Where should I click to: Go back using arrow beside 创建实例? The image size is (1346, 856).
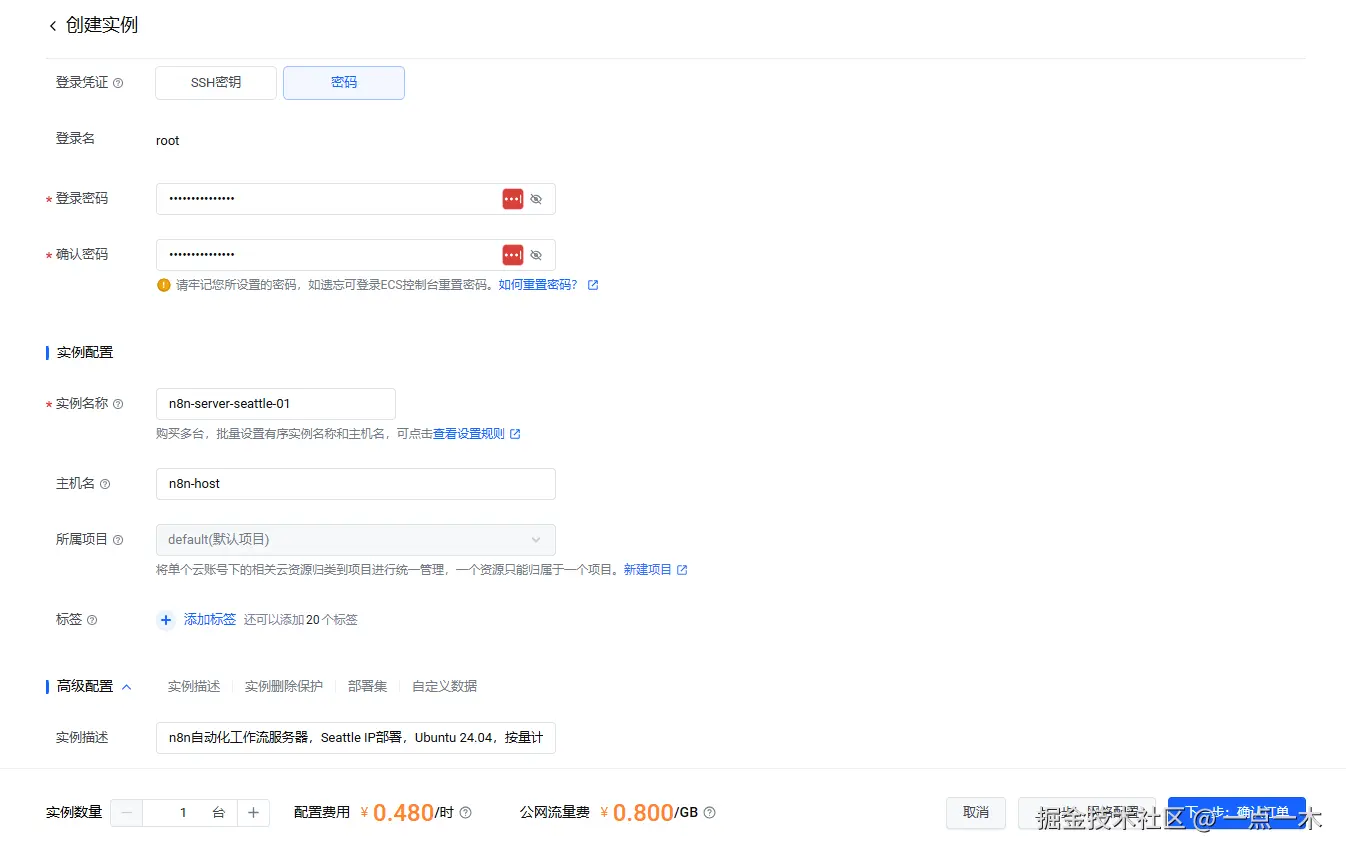coord(52,25)
